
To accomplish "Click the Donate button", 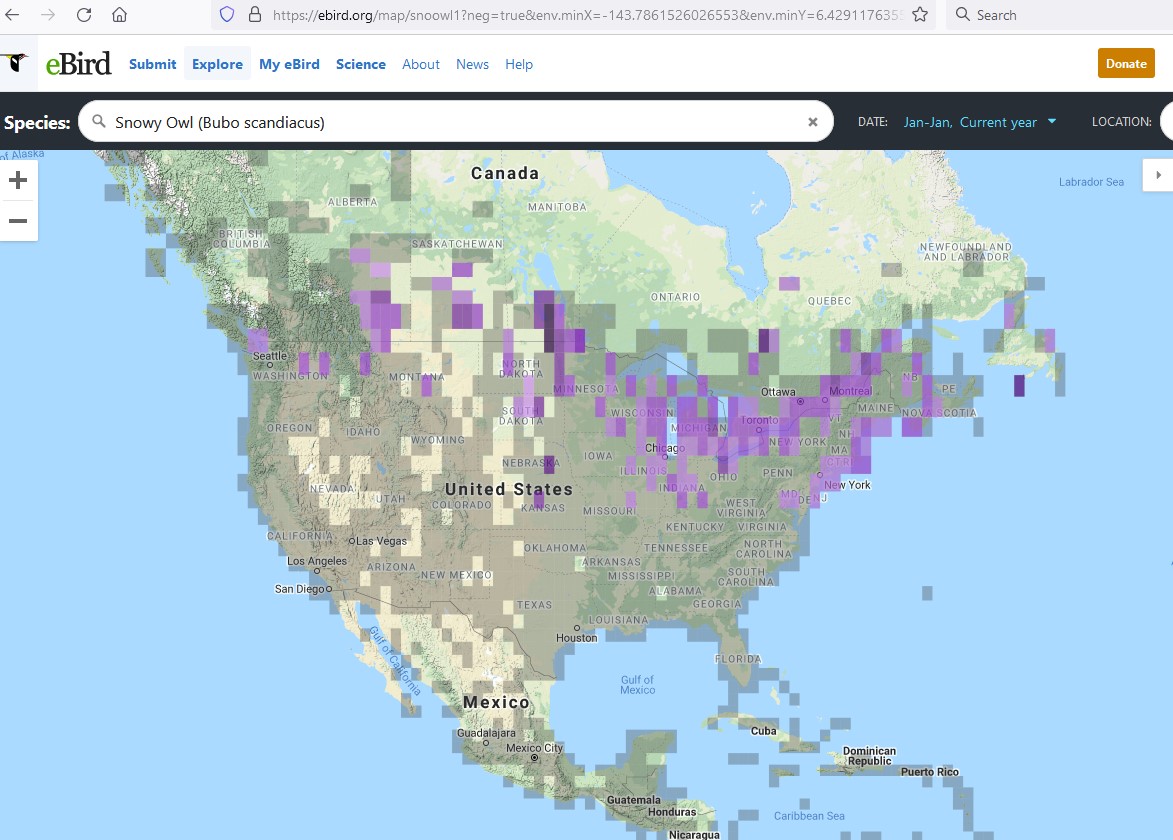I will pyautogui.click(x=1126, y=63).
